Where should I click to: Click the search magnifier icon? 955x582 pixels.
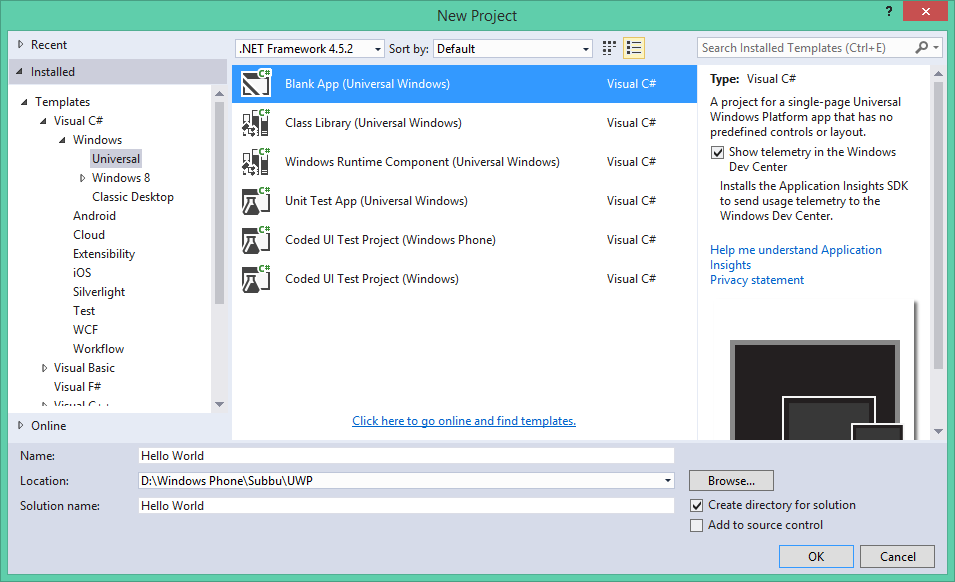pos(919,47)
